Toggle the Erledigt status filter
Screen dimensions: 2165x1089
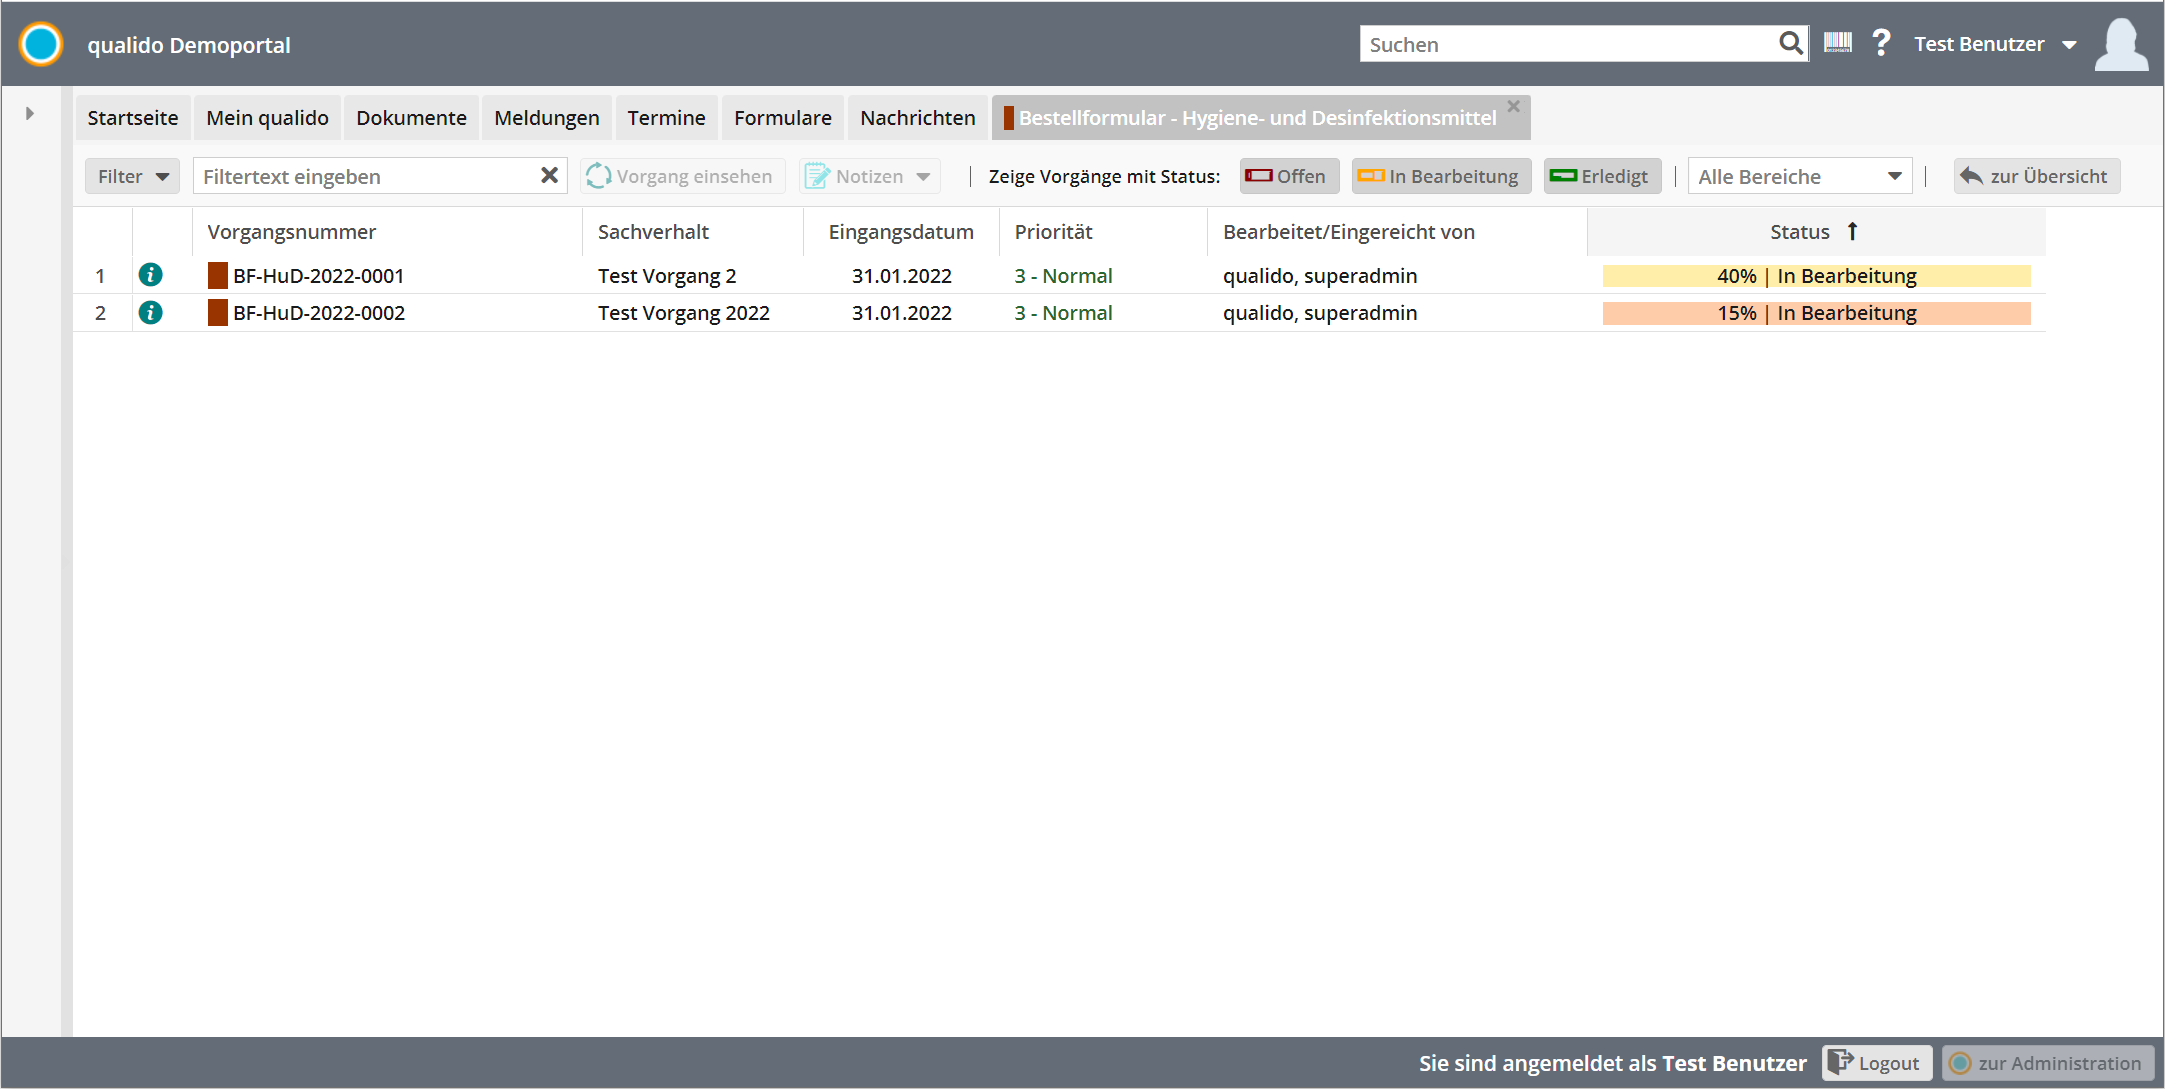point(1601,176)
